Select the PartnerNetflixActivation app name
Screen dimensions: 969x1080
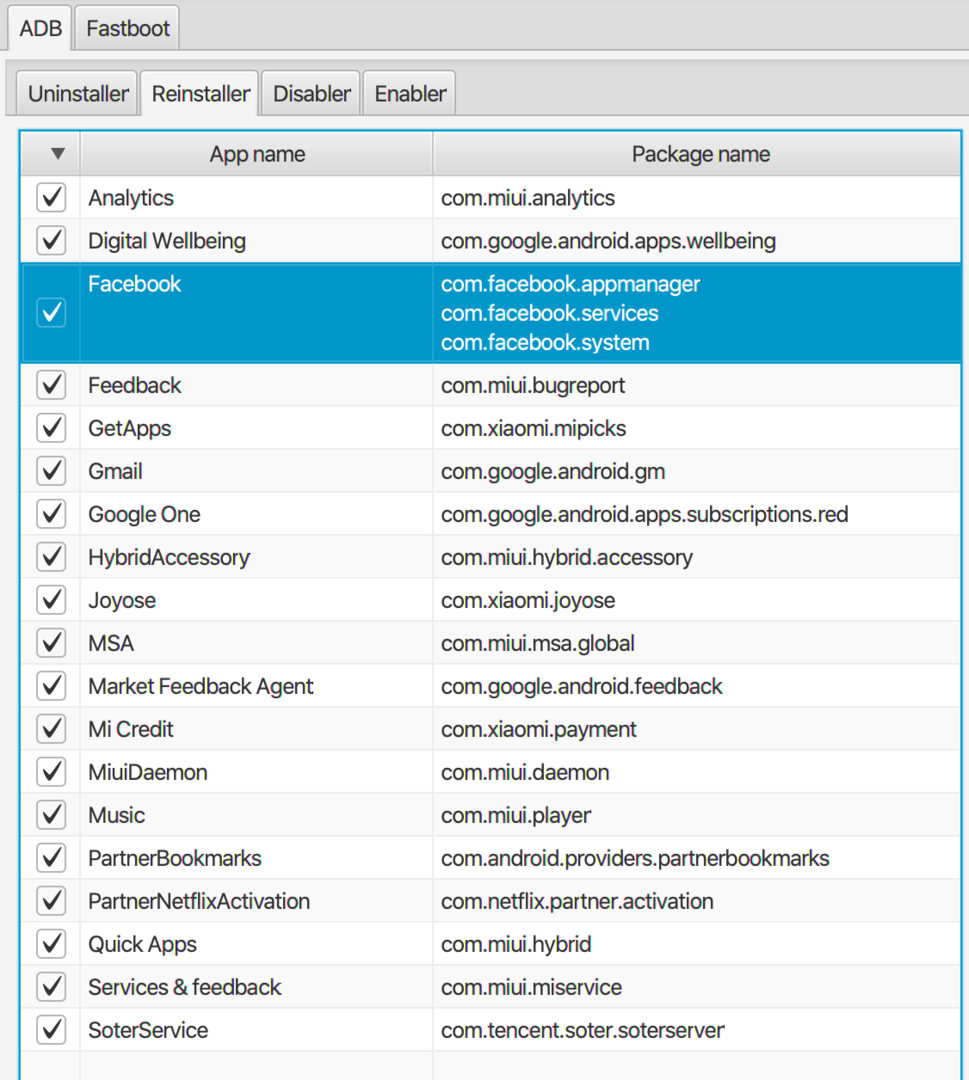point(199,901)
